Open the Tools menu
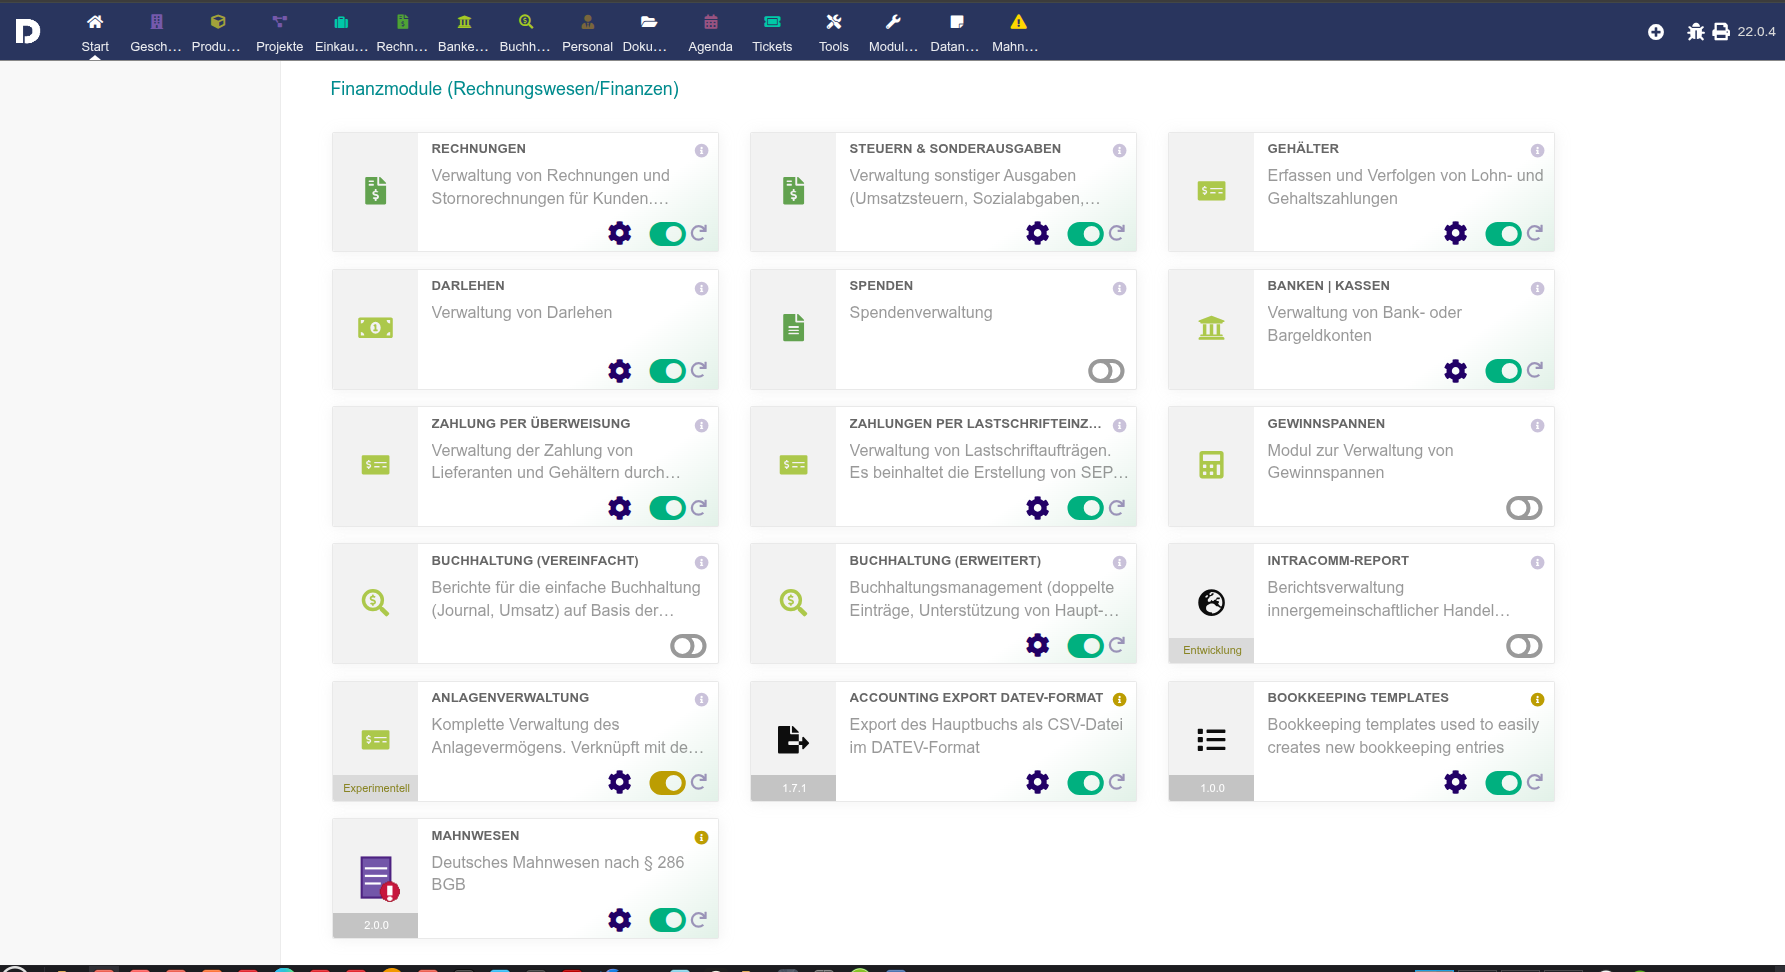 coord(833,32)
